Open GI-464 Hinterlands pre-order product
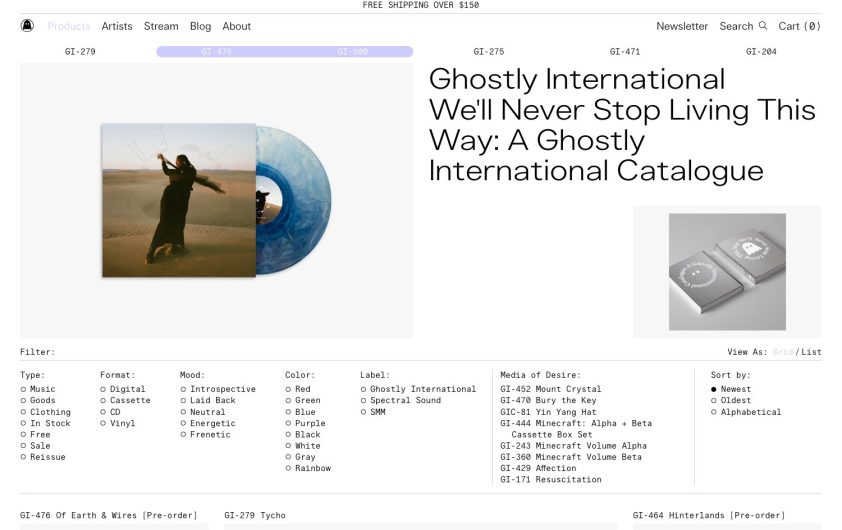This screenshot has height=530, width=842. [709, 515]
